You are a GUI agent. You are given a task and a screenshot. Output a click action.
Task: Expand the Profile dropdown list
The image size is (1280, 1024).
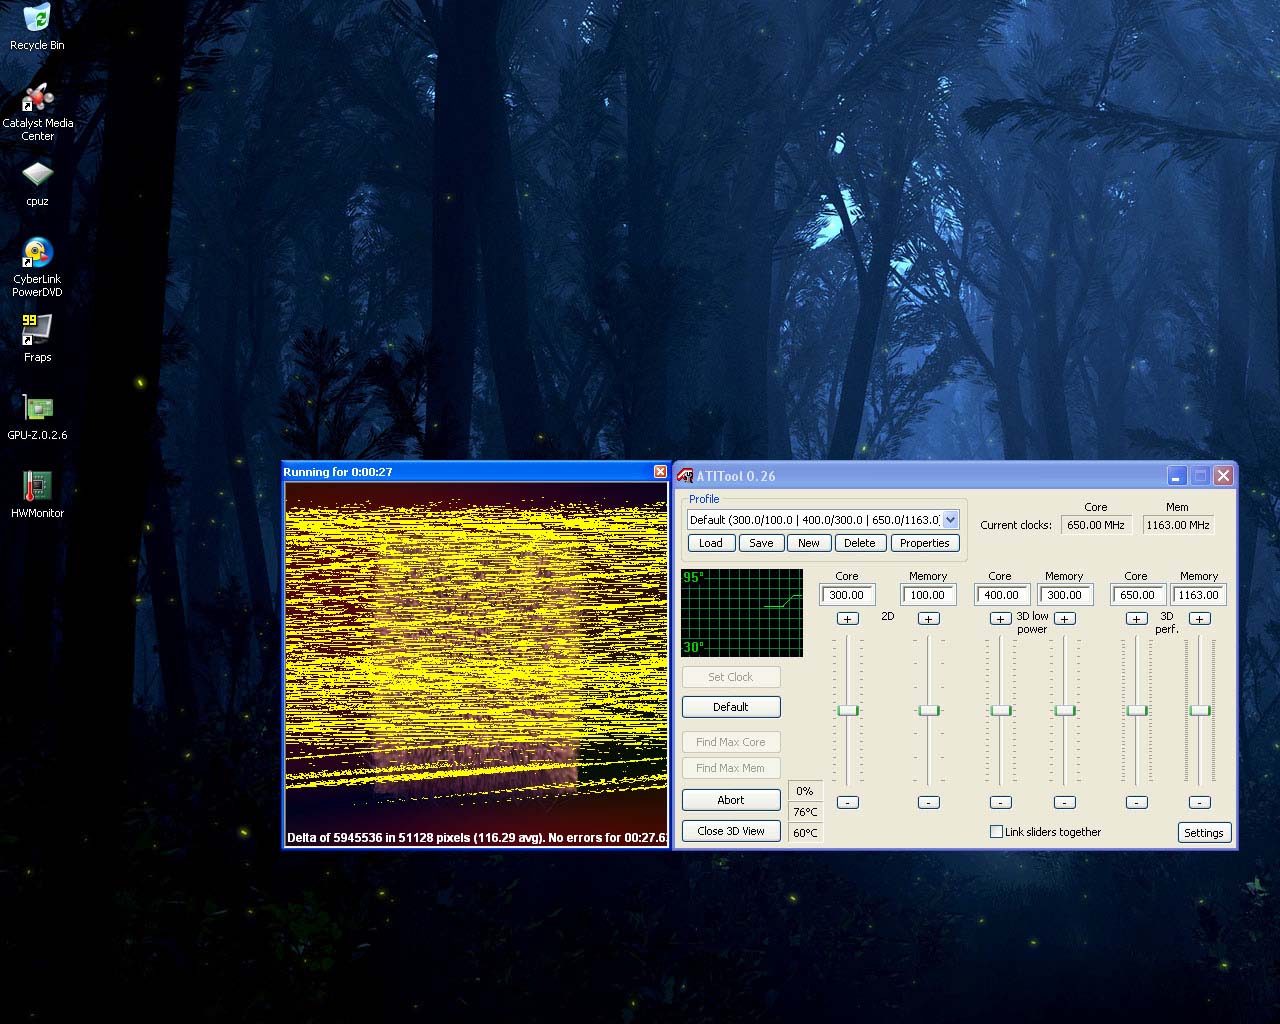pos(950,520)
